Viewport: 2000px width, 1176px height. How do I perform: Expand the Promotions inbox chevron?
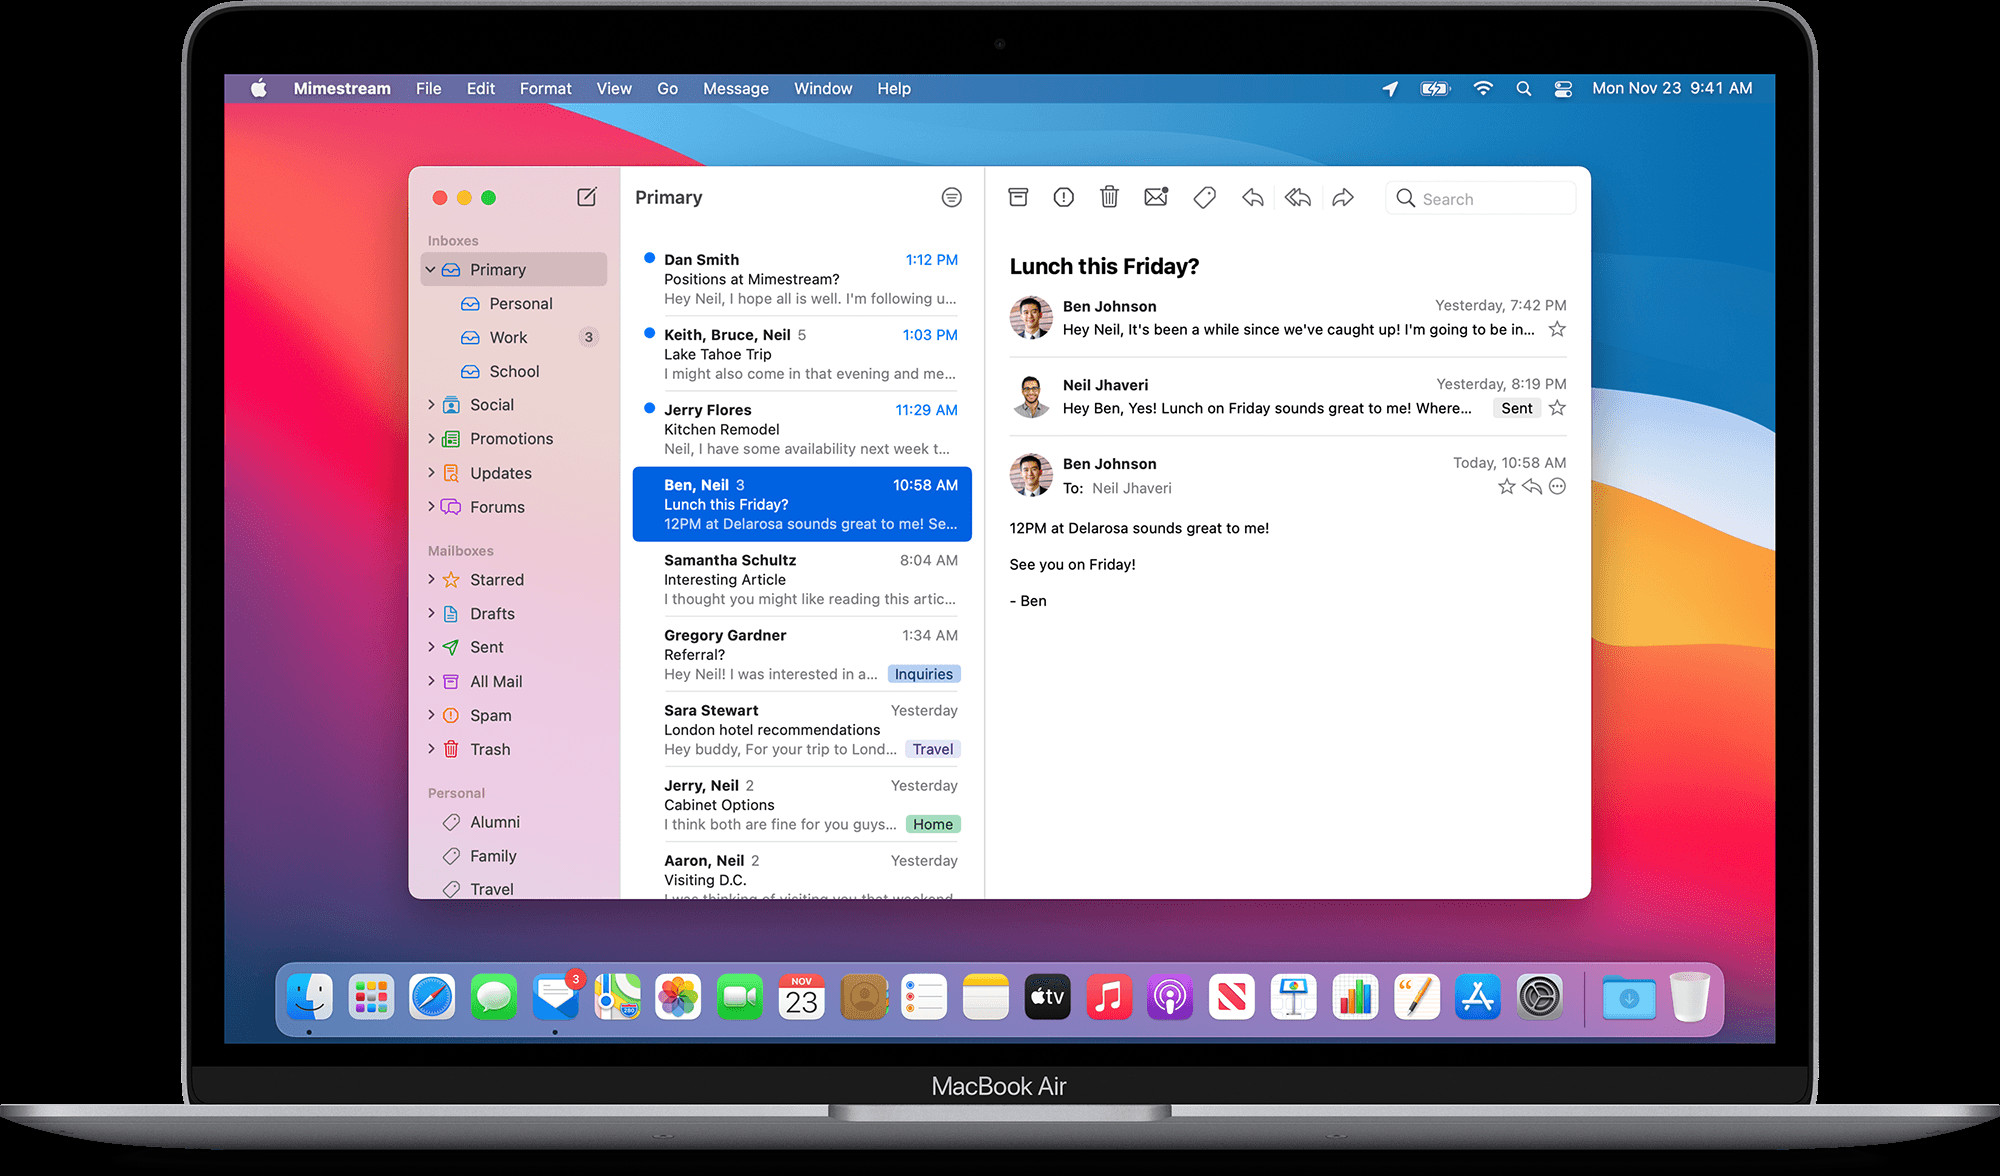(x=431, y=439)
